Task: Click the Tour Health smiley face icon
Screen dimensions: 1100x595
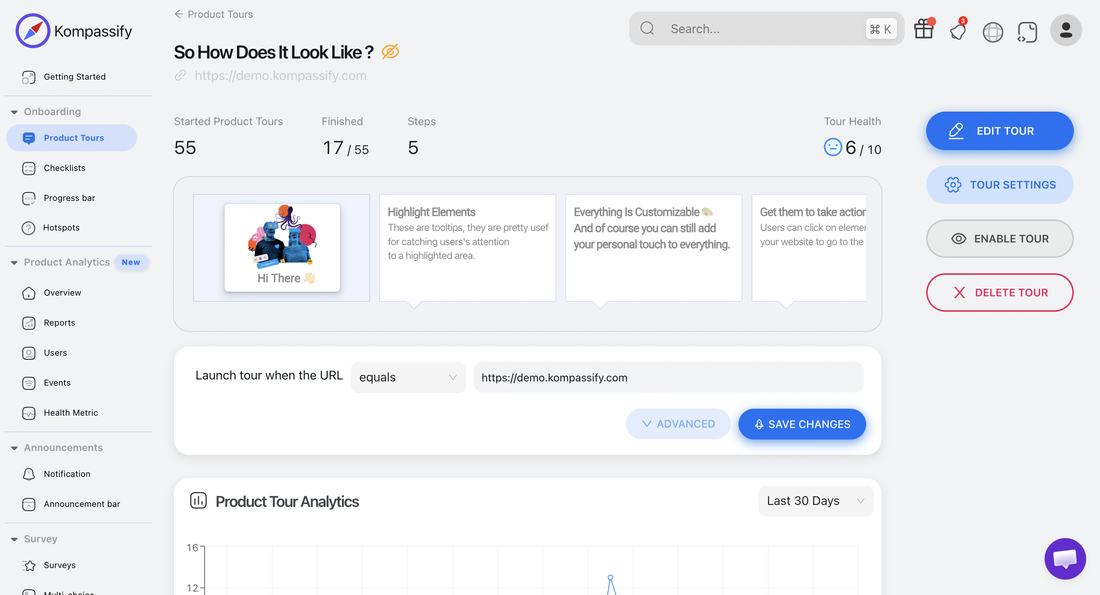Action: (x=833, y=146)
